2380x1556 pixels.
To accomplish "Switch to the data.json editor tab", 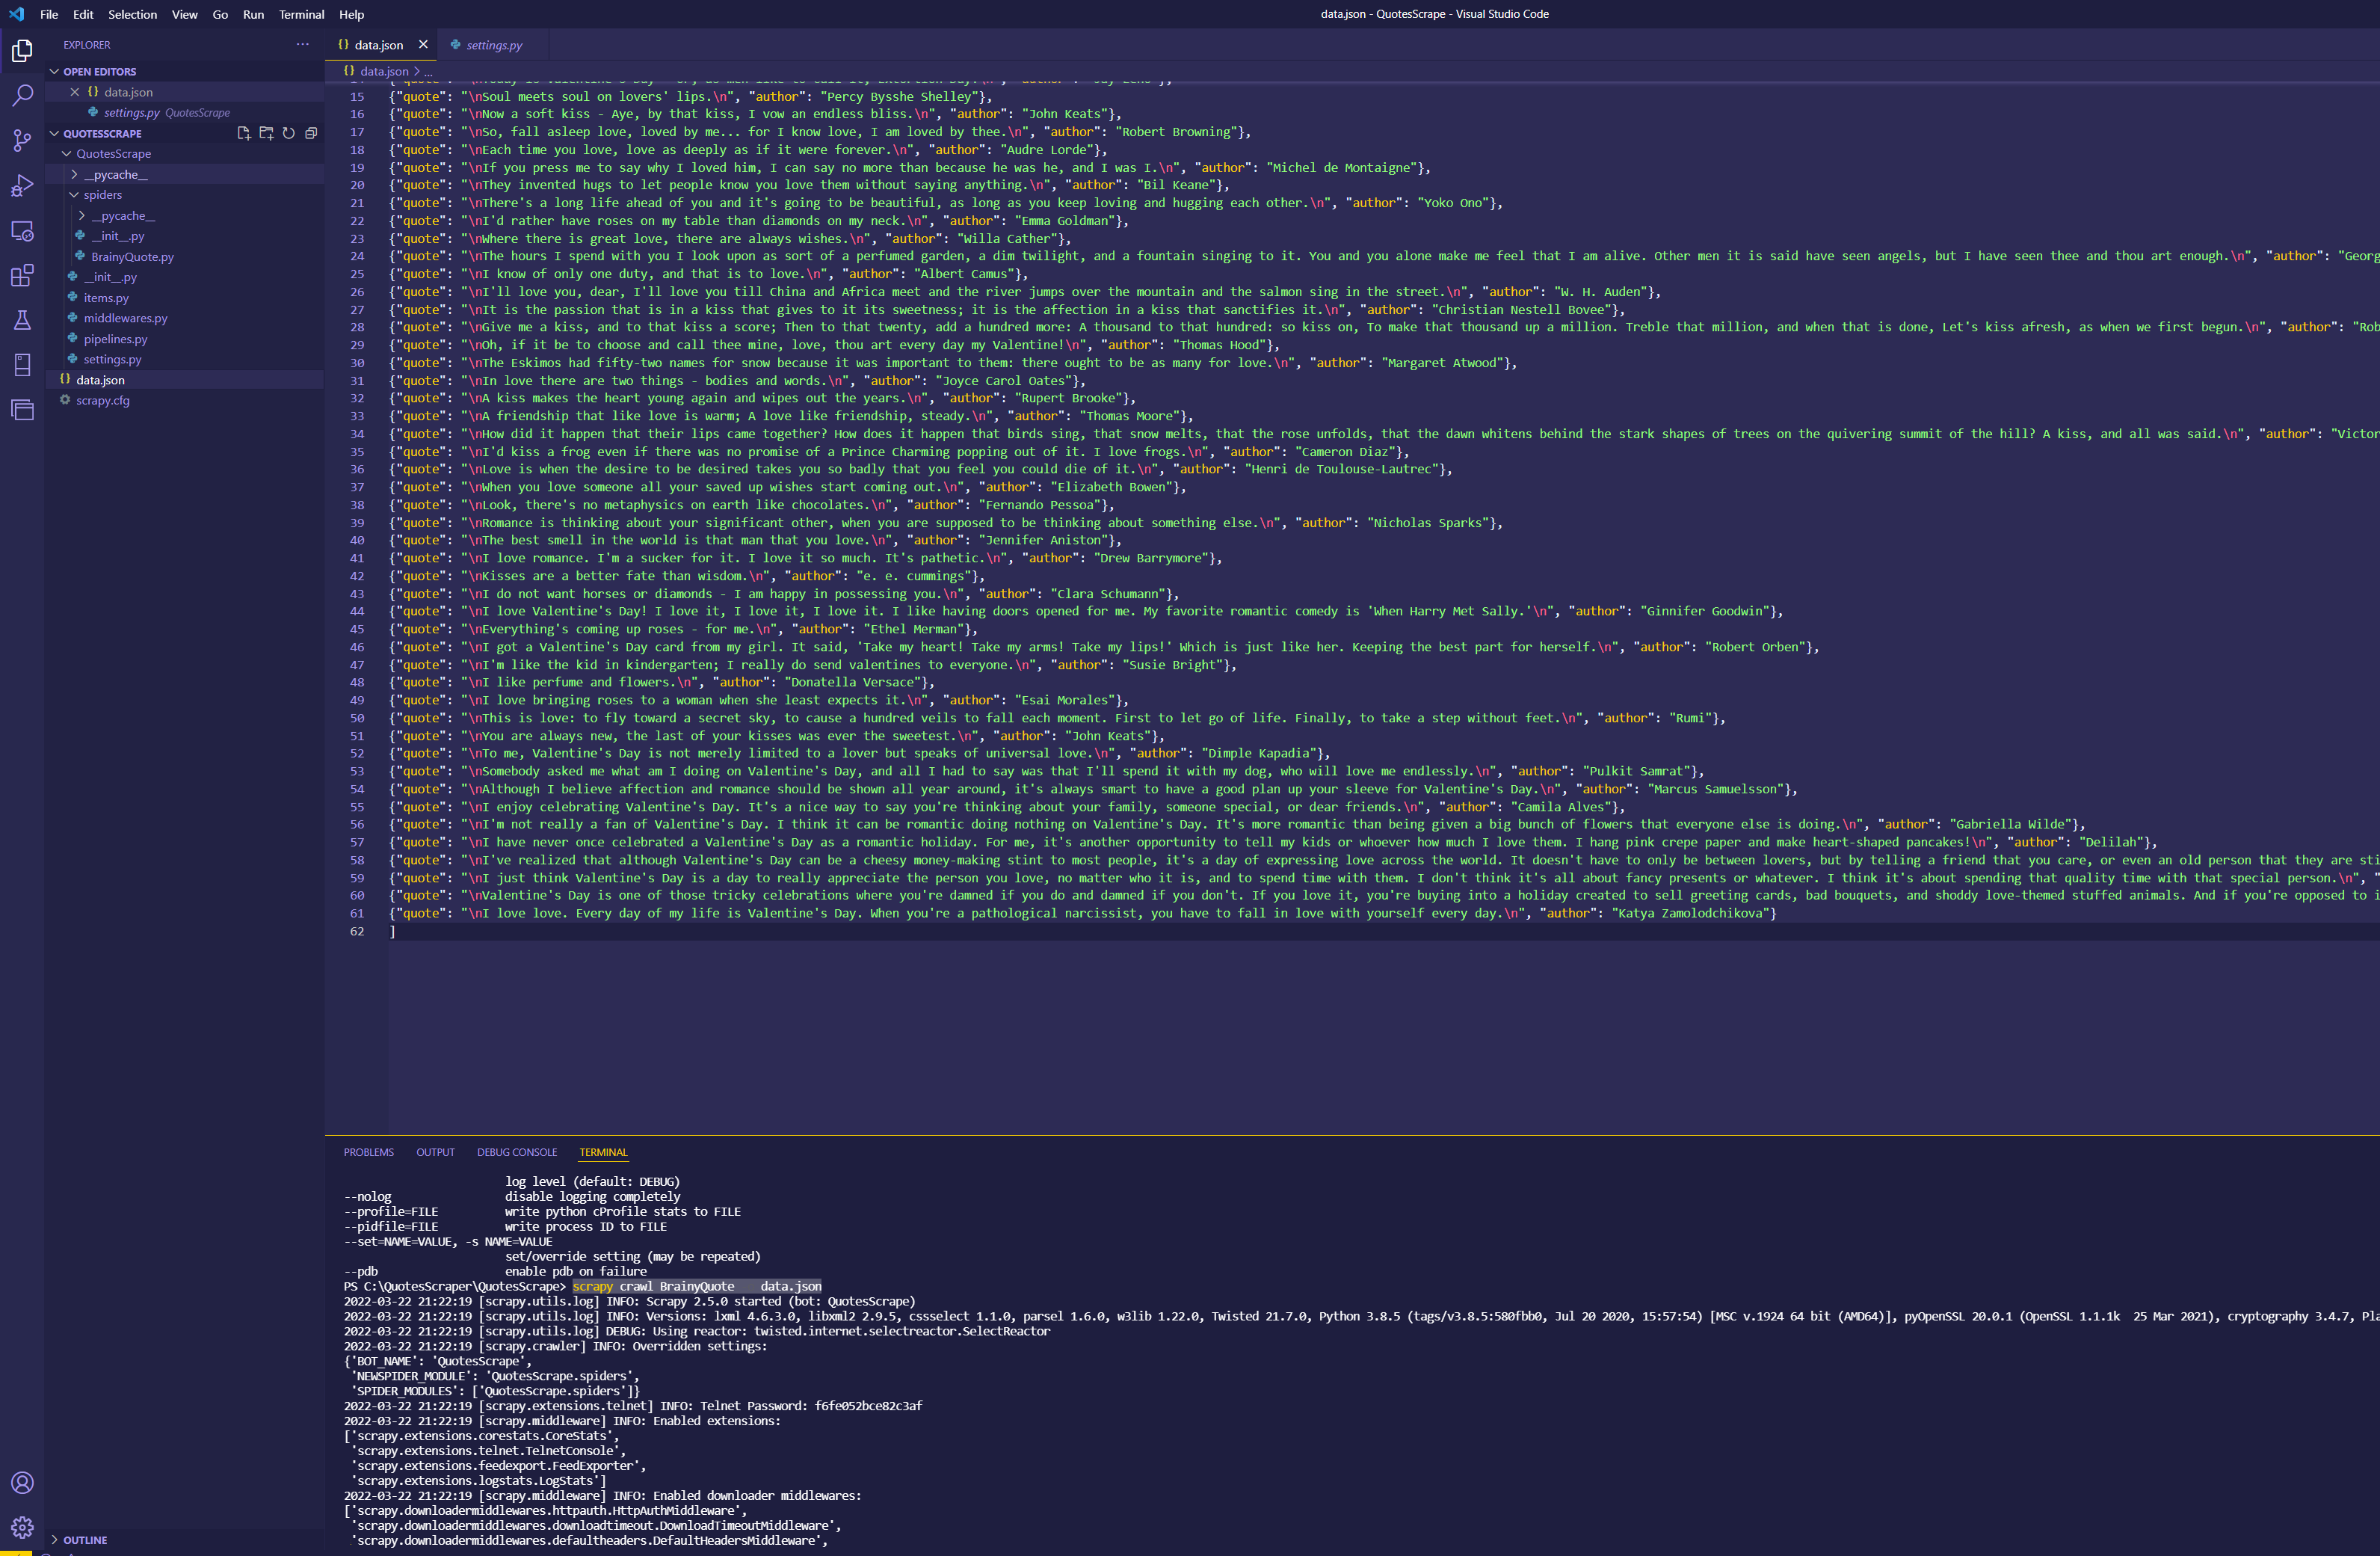I will point(379,45).
